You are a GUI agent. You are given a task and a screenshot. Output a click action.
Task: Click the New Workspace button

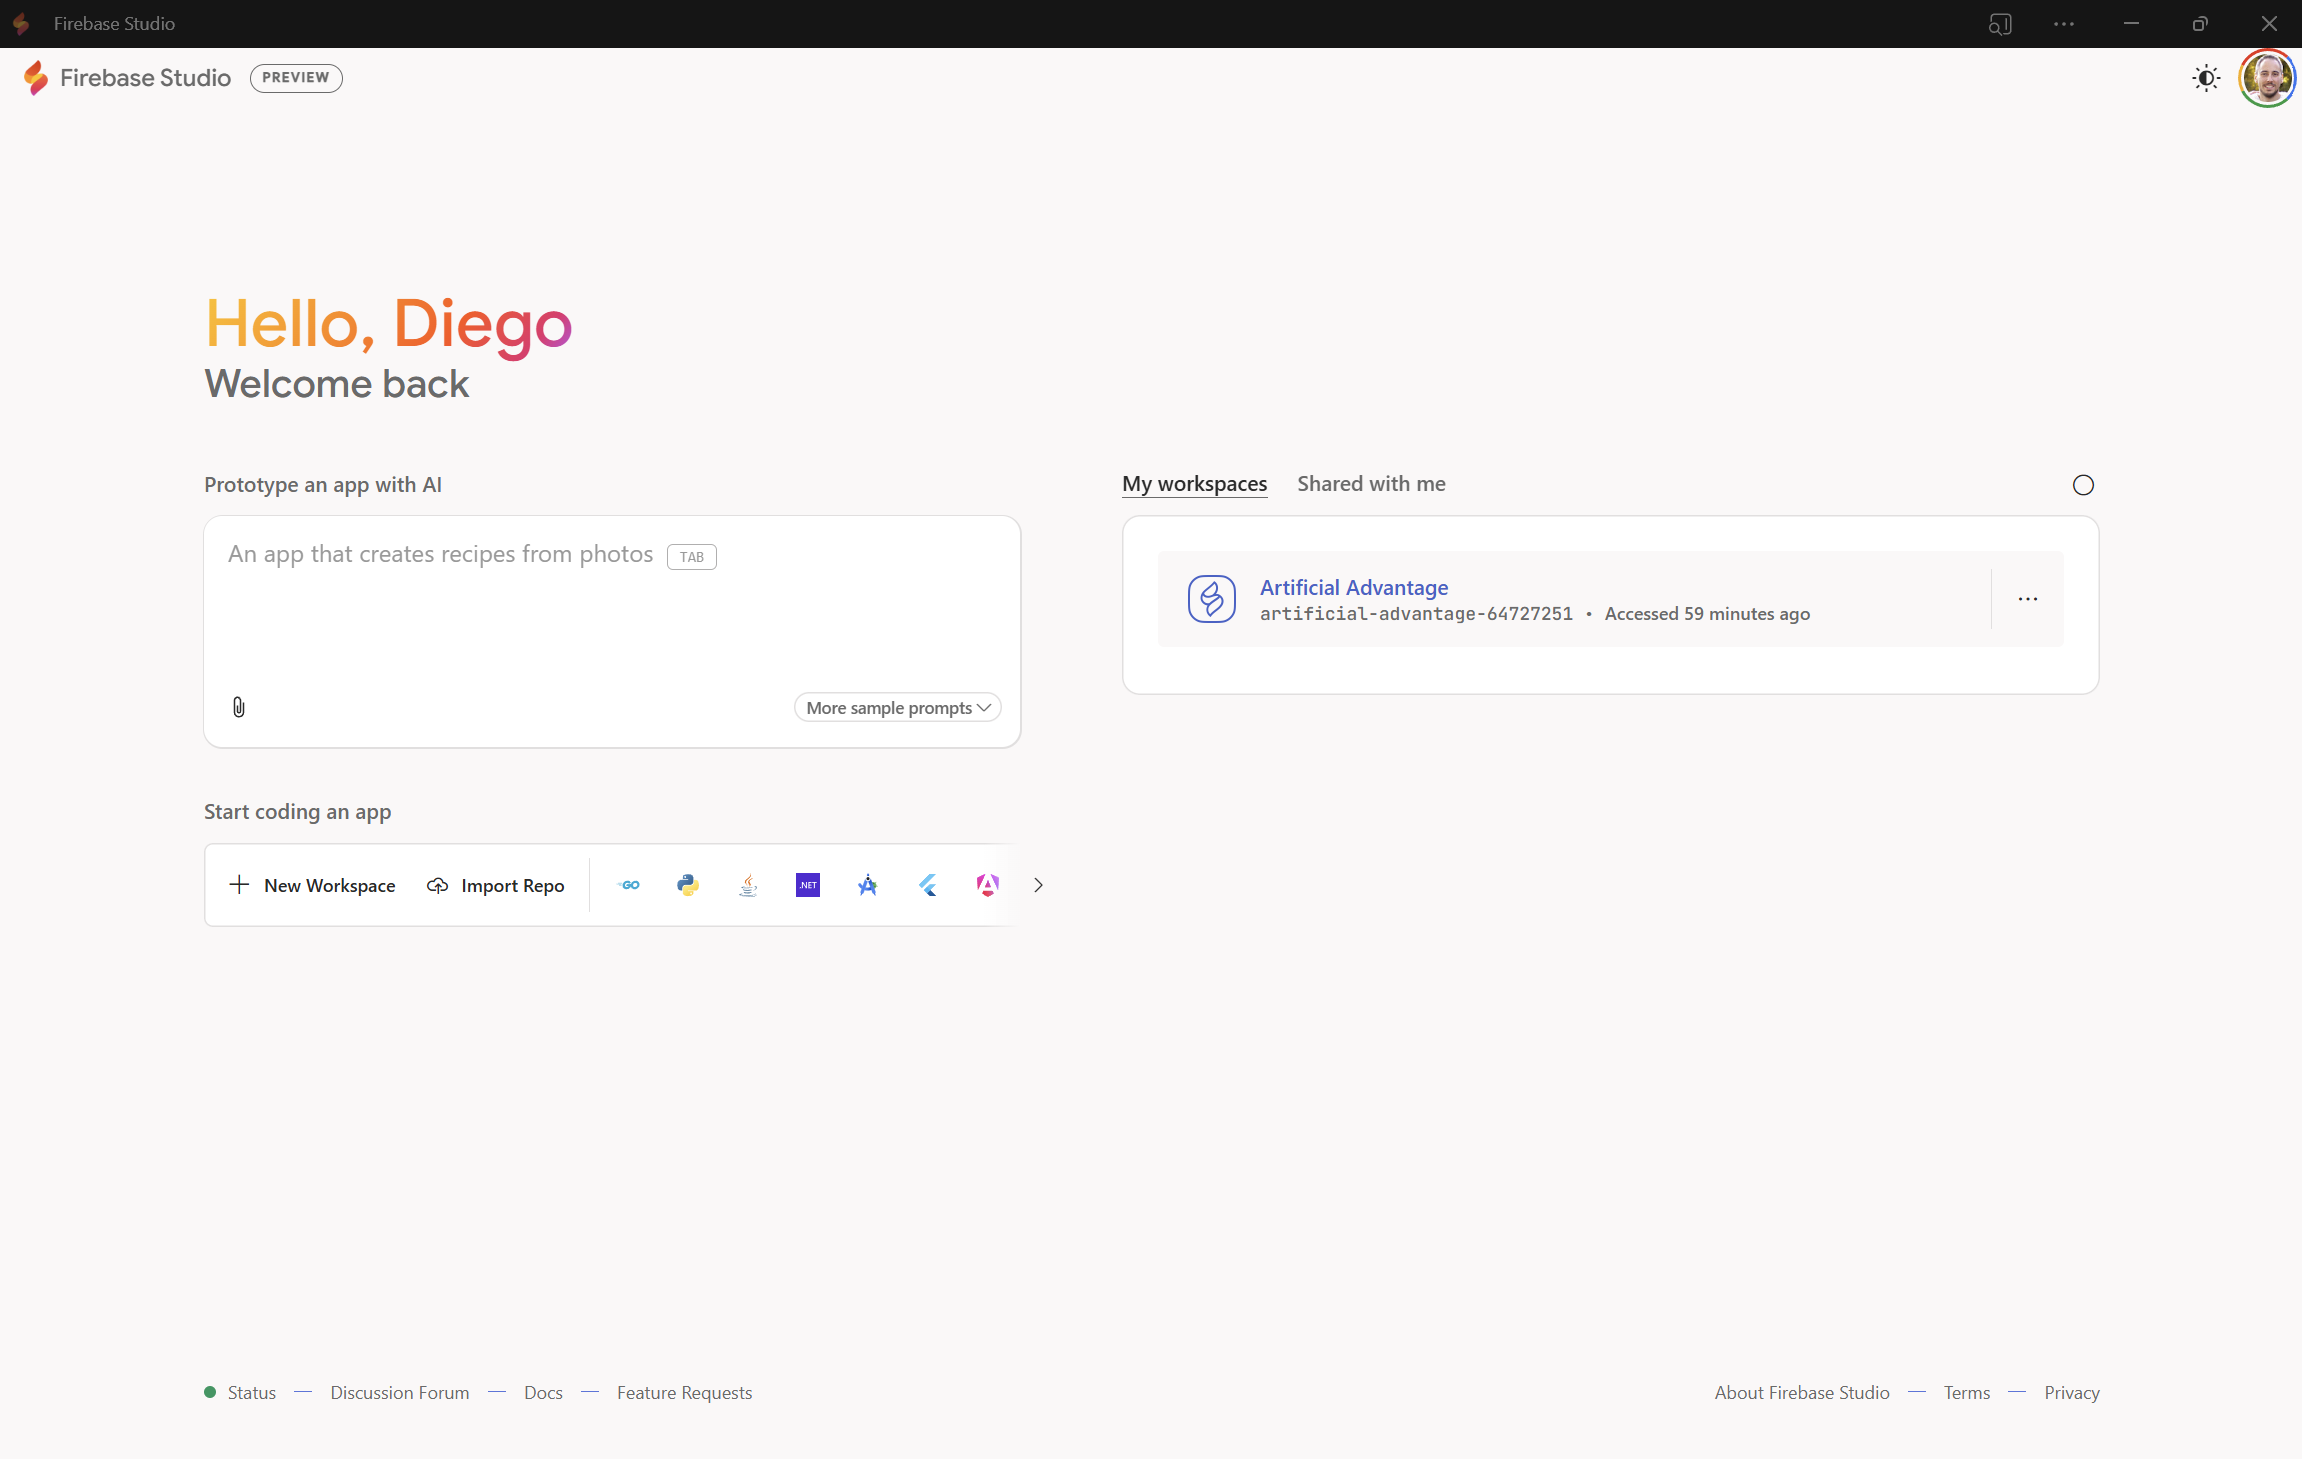point(313,885)
